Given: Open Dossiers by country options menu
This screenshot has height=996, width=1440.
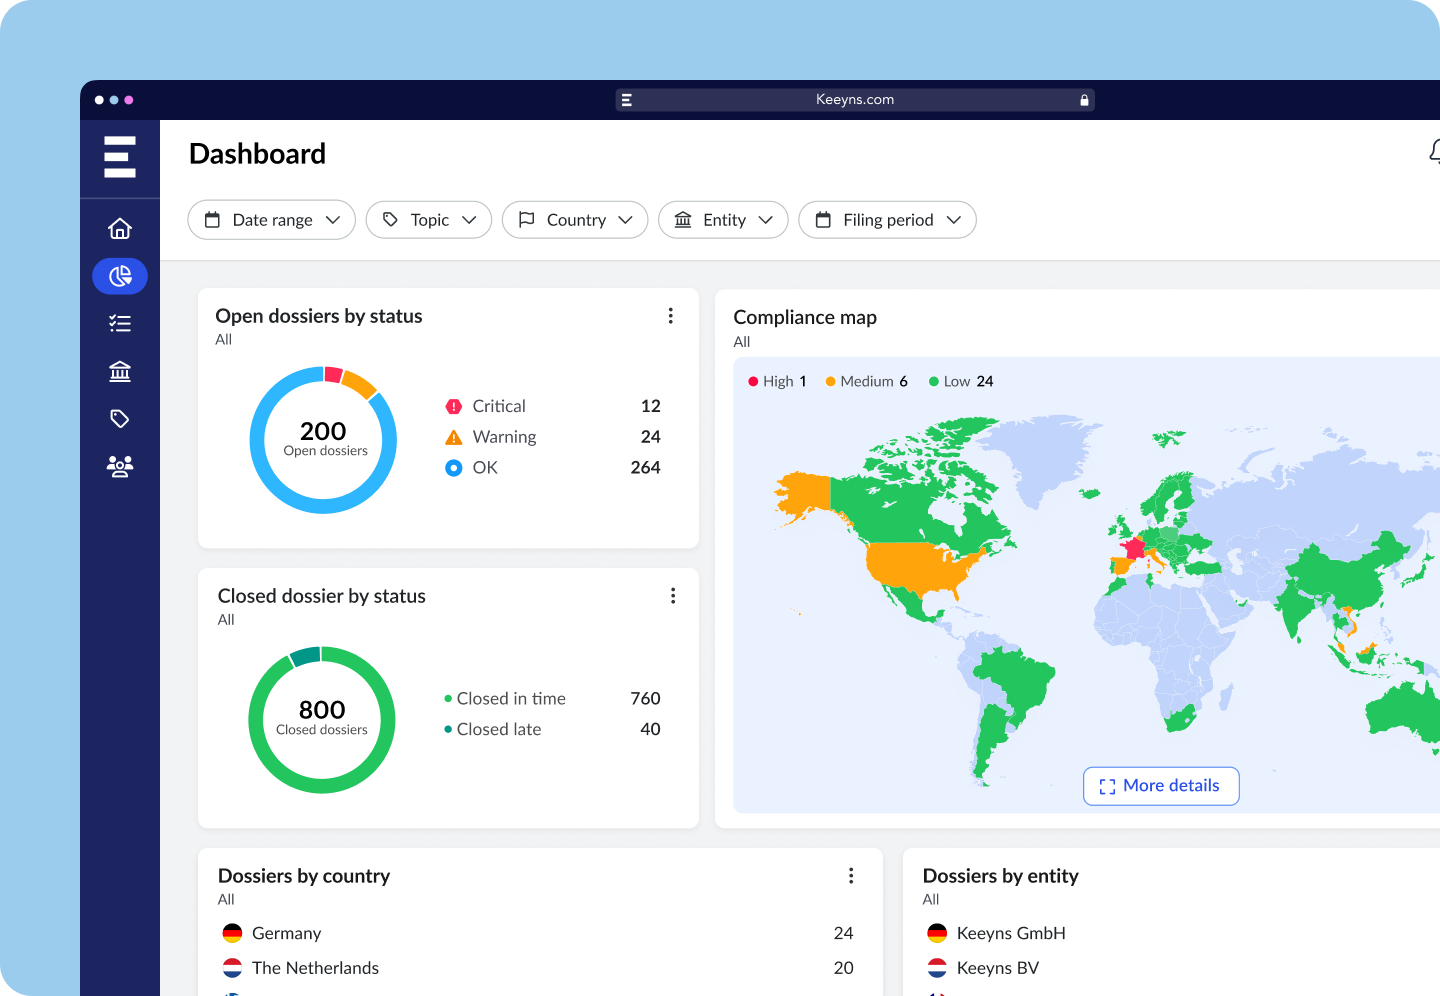Looking at the screenshot, I should pos(851,876).
